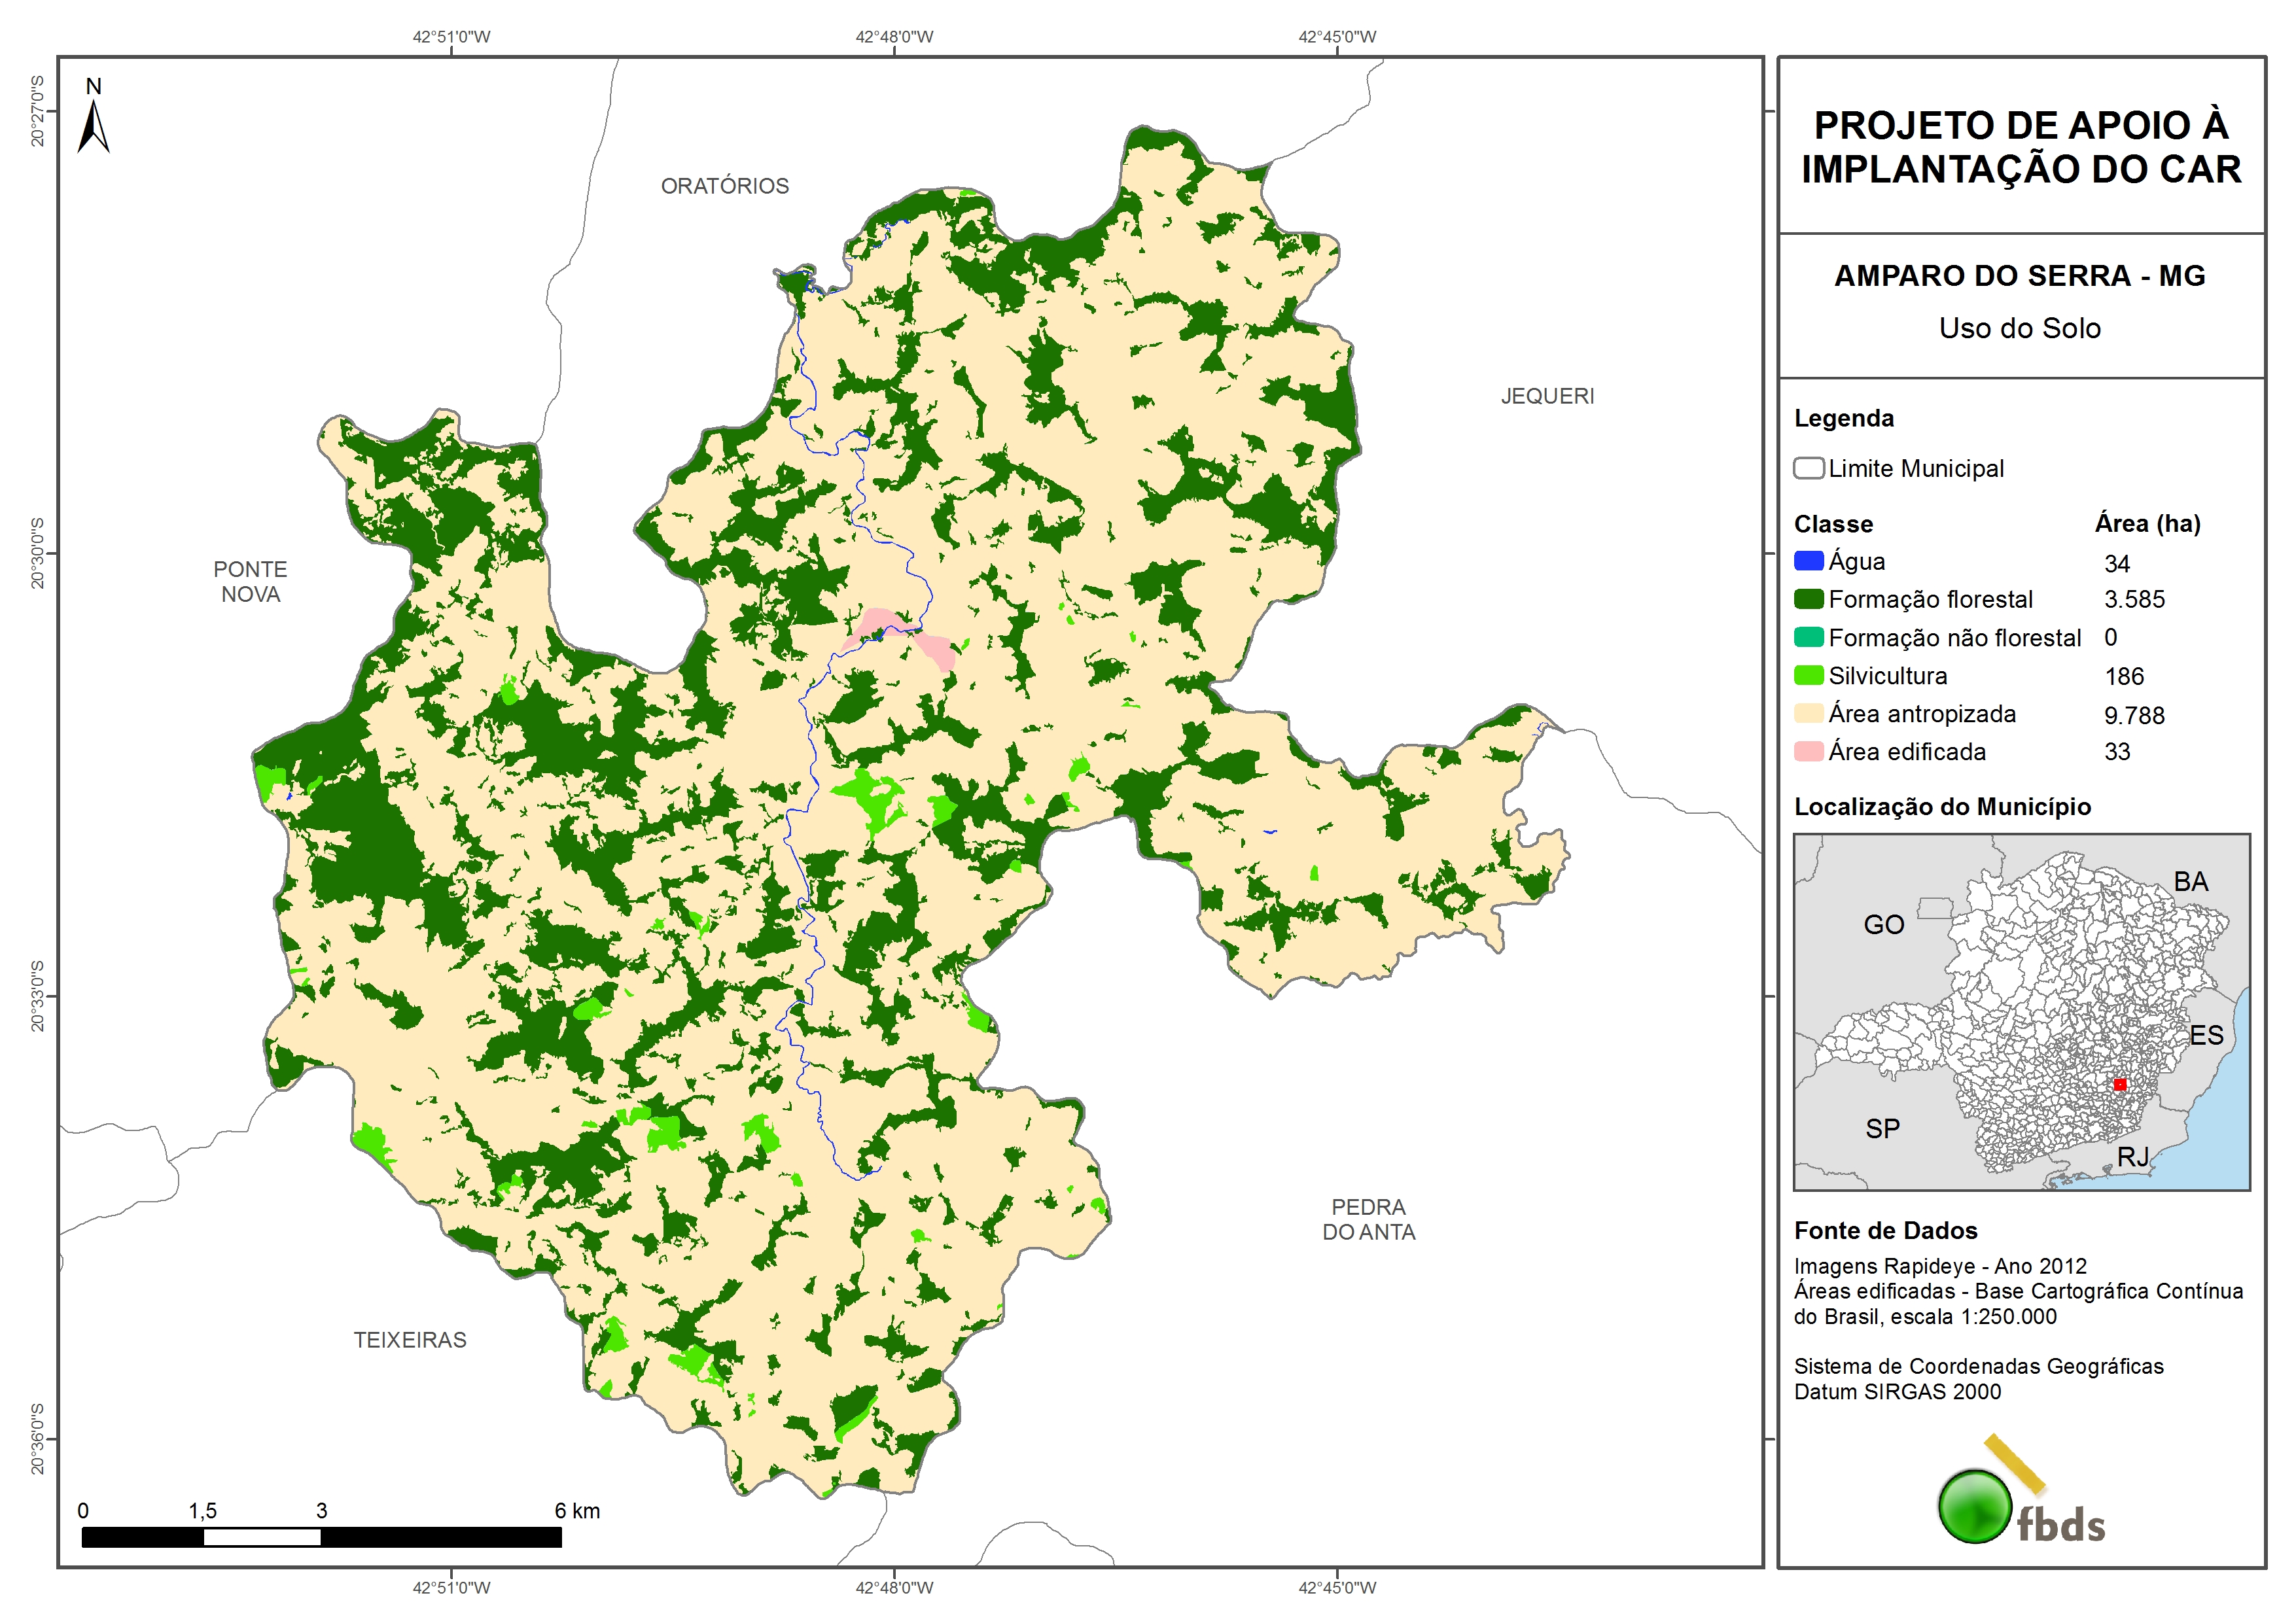This screenshot has height=1623, width=2296.
Task: Click the Silvicultura bright green swatch
Action: coord(1808,675)
